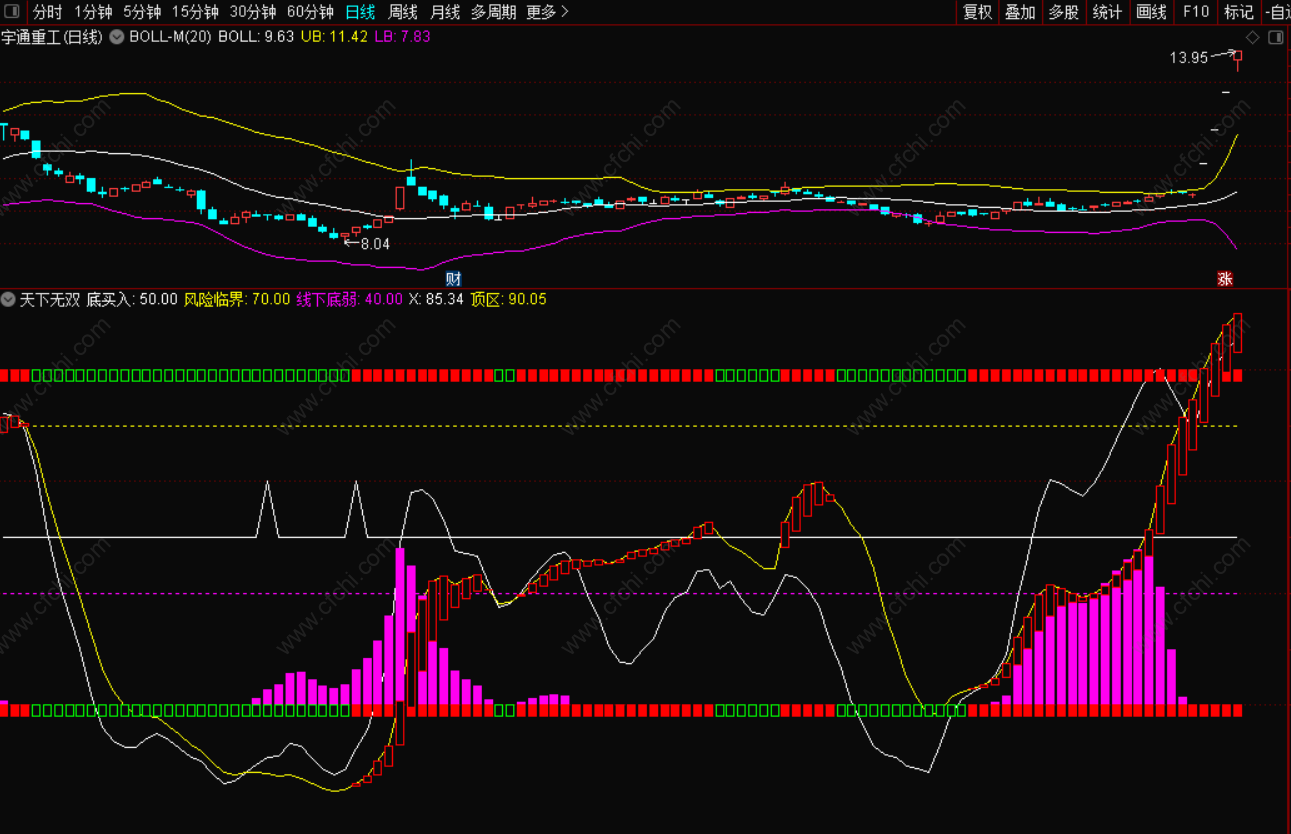Image resolution: width=1291 pixels, height=834 pixels.
Task: Toggle the left sidebar panel icon
Action: click(x=11, y=12)
